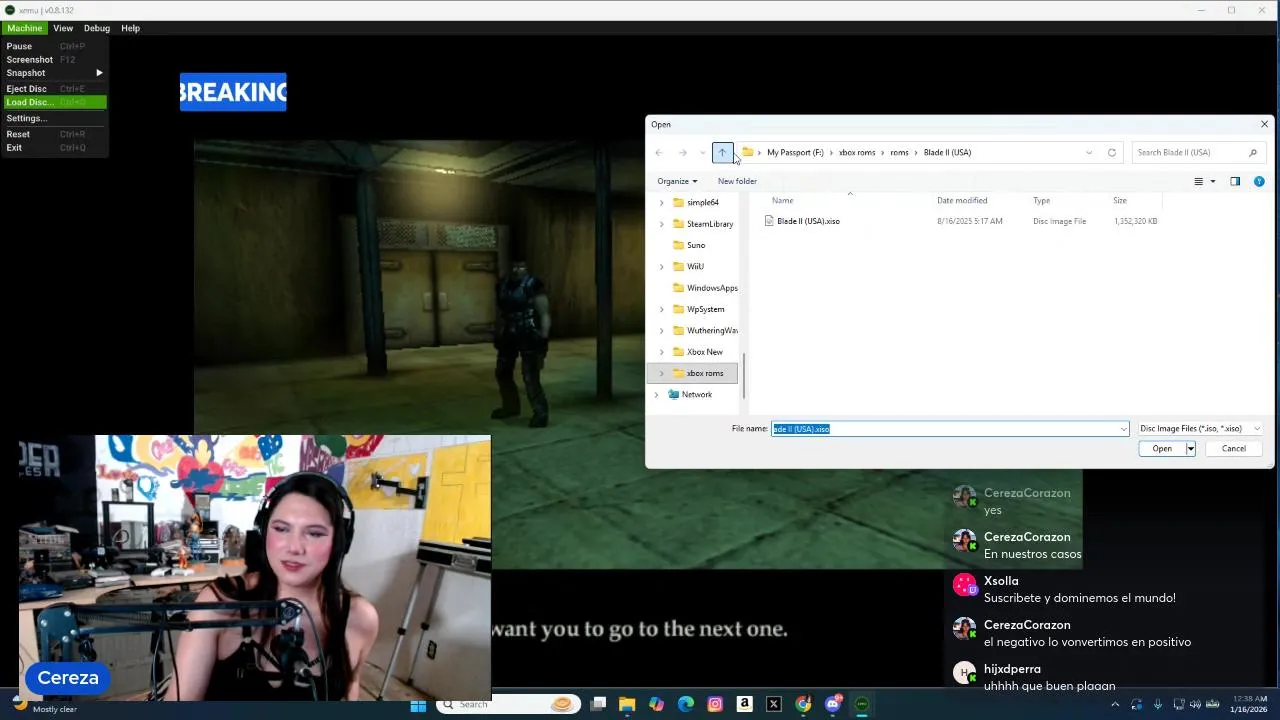The width and height of the screenshot is (1280, 720).
Task: Go up one folder level in Open dialog
Action: (722, 152)
